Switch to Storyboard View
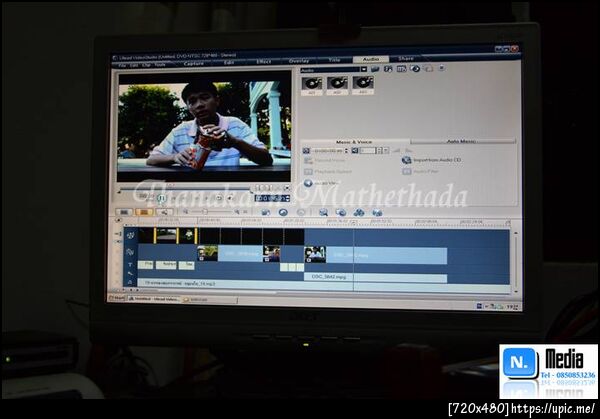Viewport: 600px width, 419px height. (124, 212)
